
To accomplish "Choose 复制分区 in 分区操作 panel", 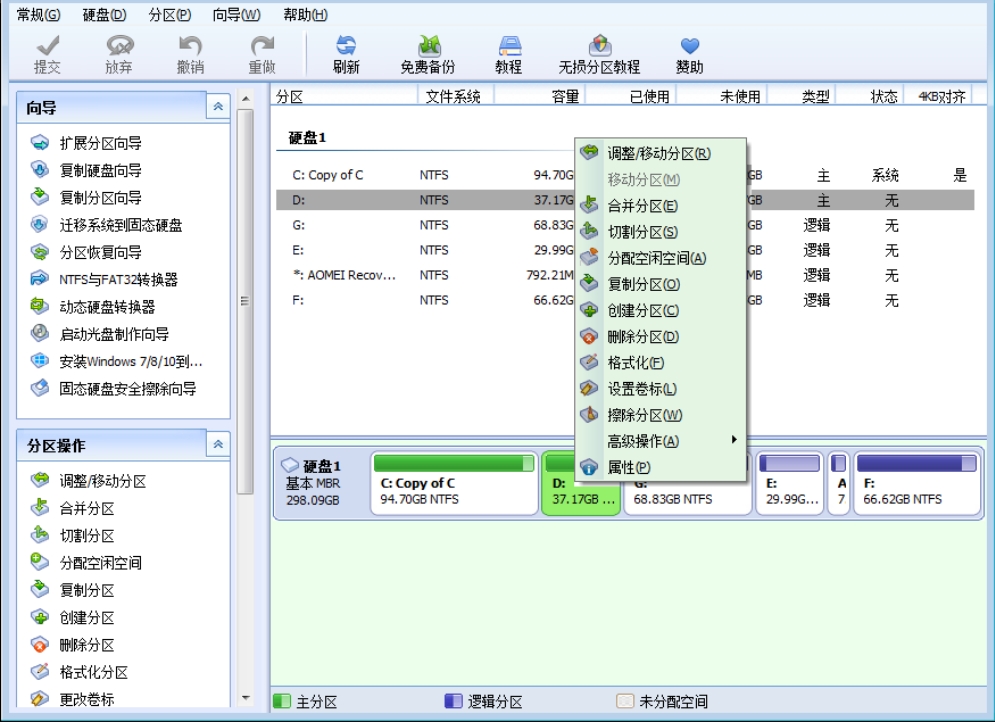I will coord(72,590).
